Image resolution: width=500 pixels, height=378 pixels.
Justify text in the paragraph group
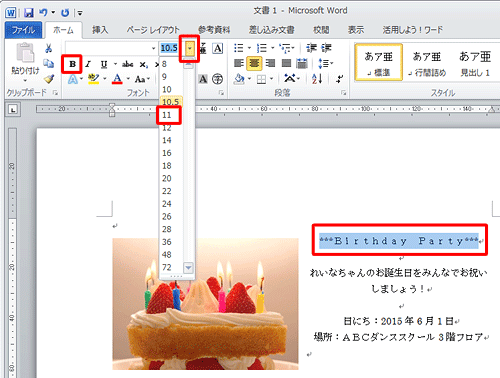286,63
